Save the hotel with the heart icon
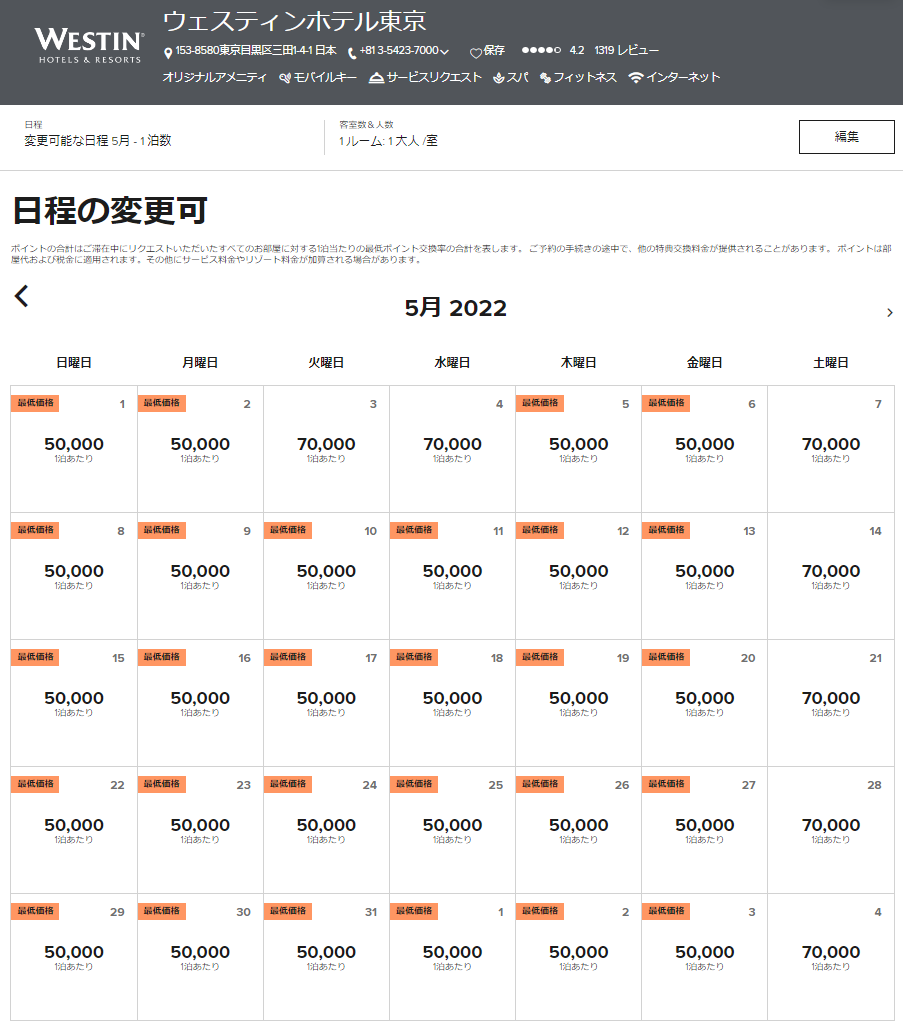Screen dimensions: 903x1029 (476, 52)
